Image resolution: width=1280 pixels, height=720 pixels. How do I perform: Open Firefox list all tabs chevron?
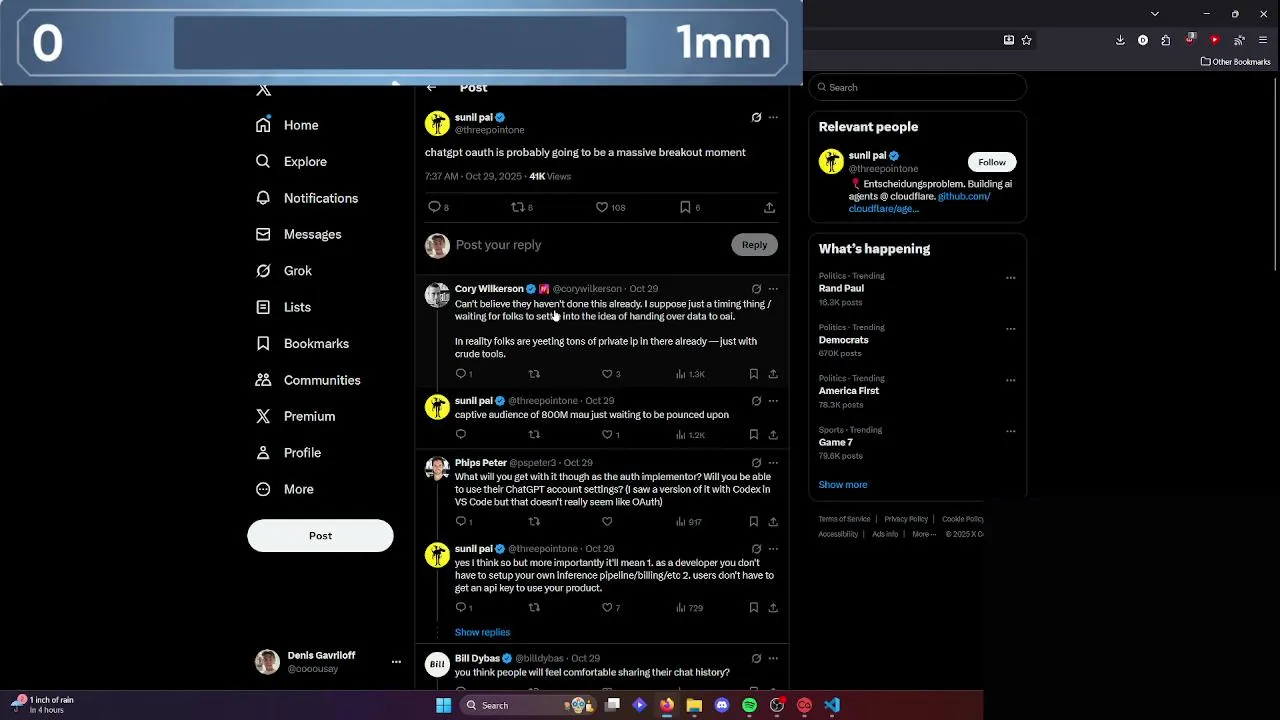[1155, 14]
